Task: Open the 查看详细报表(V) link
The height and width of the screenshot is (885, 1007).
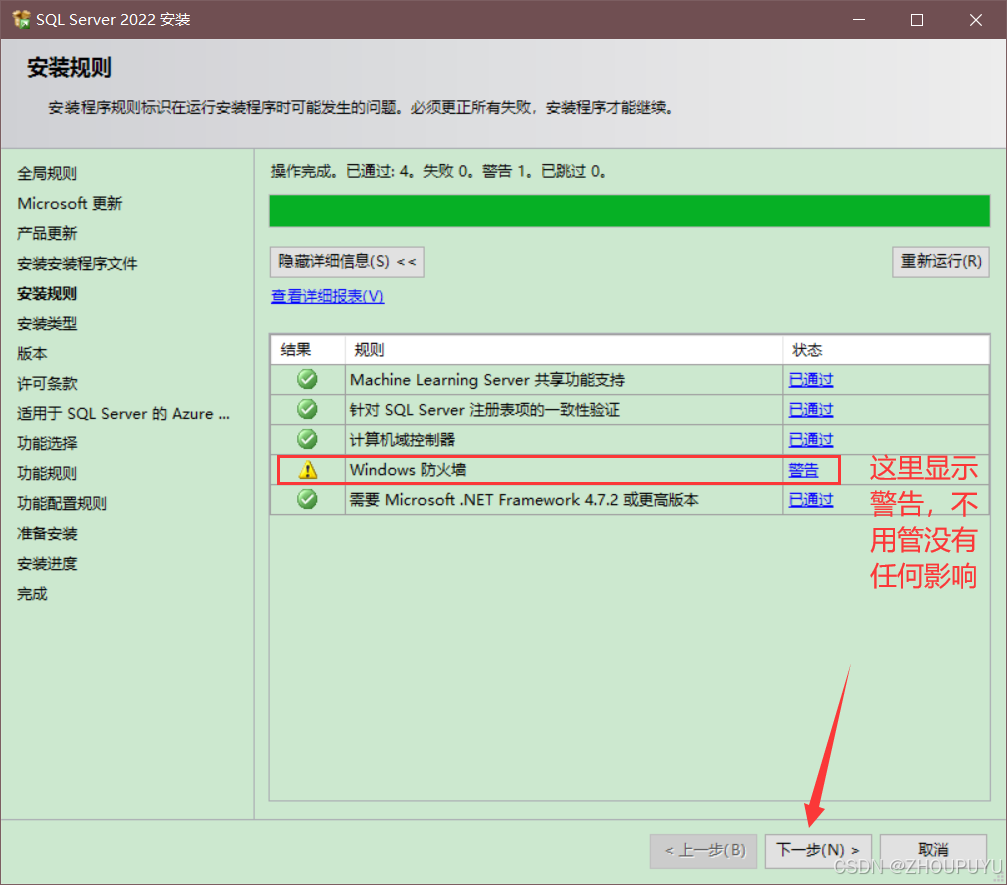Action: tap(328, 296)
